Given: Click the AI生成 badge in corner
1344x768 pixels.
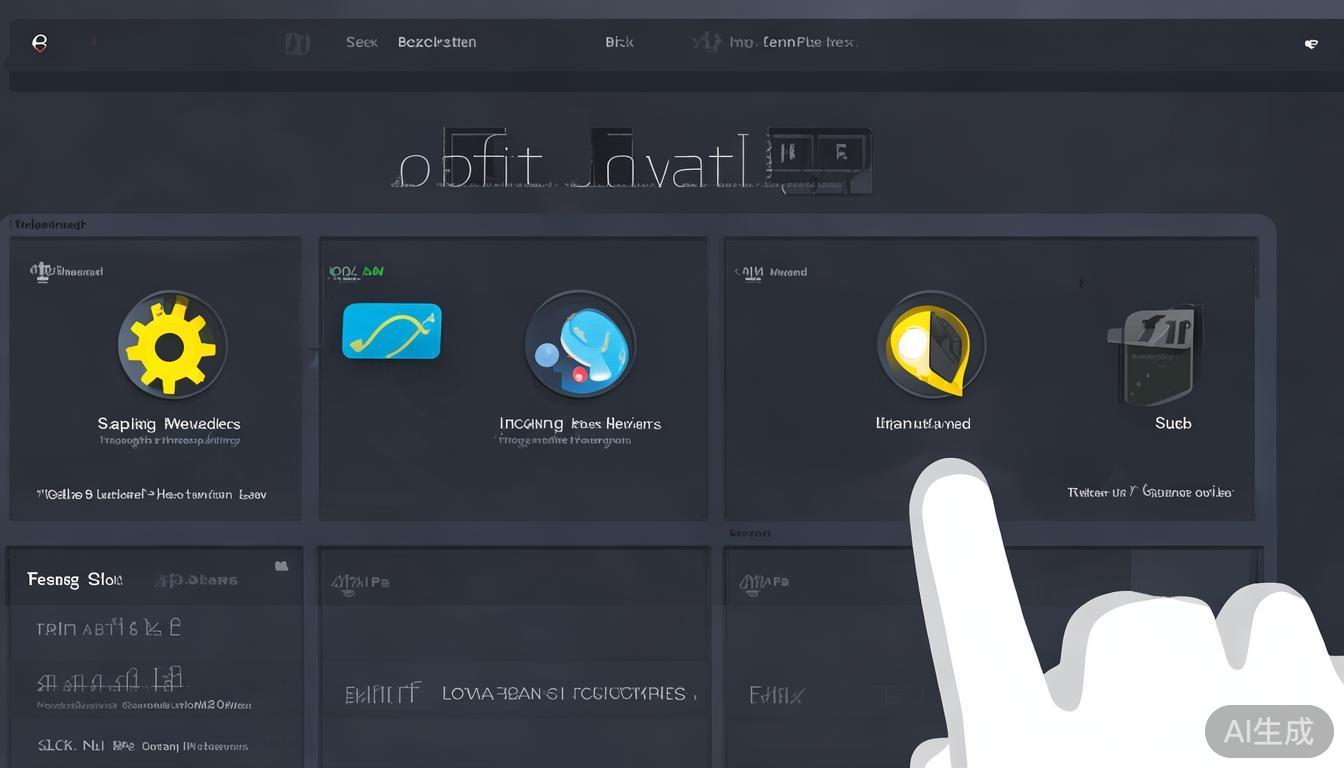Looking at the screenshot, I should [1268, 731].
